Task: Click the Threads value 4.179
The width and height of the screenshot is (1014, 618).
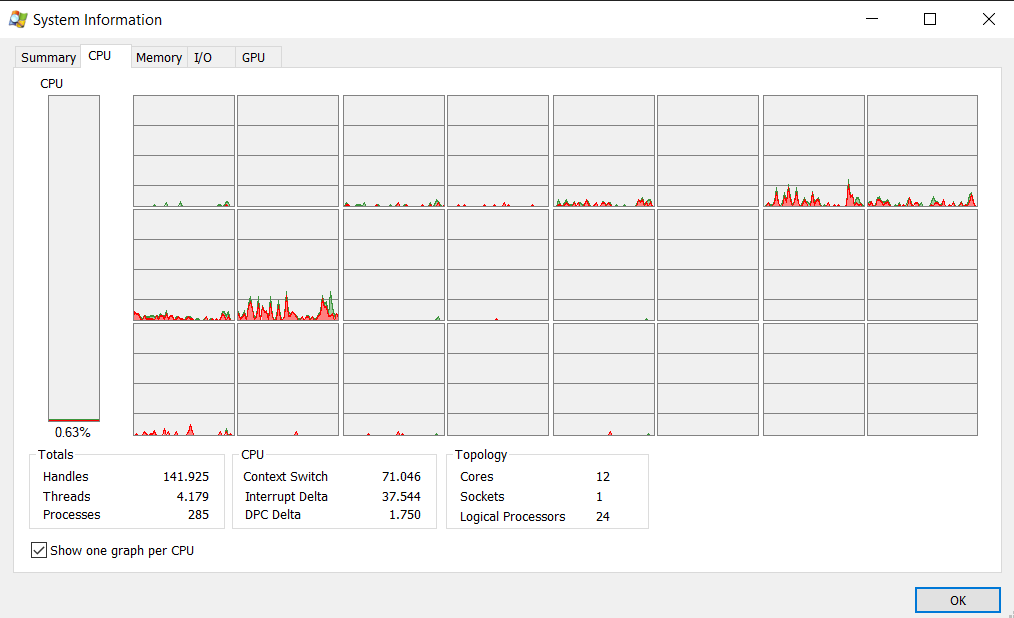Action: 193,496
